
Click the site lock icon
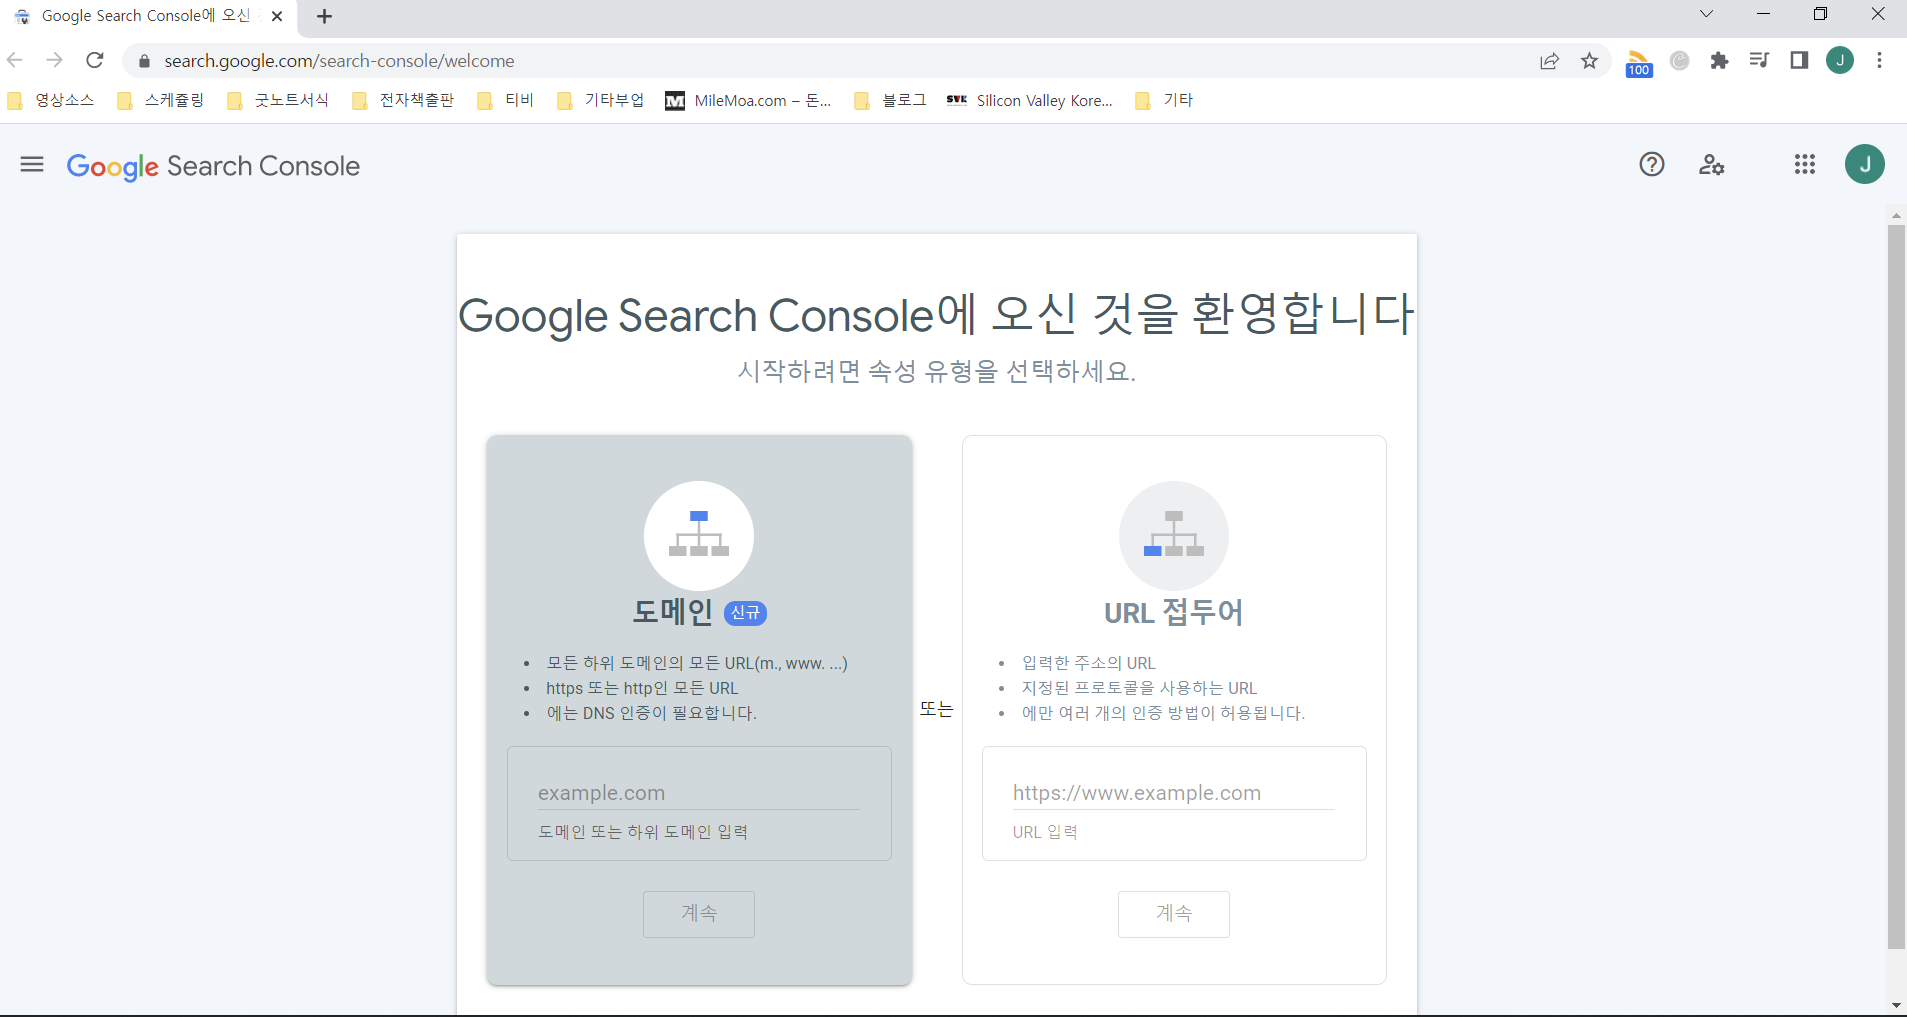tap(144, 61)
